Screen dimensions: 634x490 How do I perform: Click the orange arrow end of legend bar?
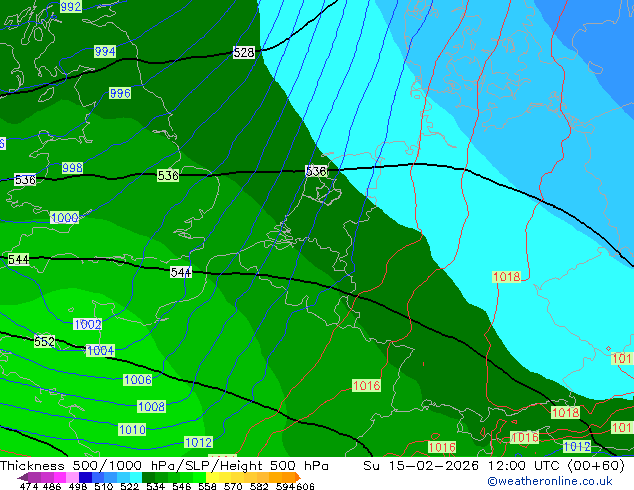tap(298, 477)
